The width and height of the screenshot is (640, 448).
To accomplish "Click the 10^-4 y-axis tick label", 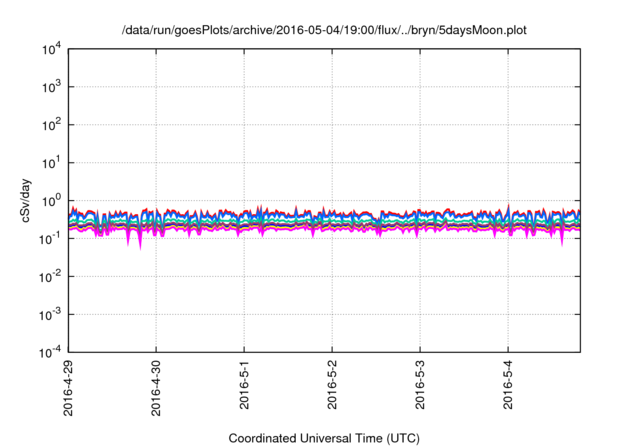I will click(50, 352).
